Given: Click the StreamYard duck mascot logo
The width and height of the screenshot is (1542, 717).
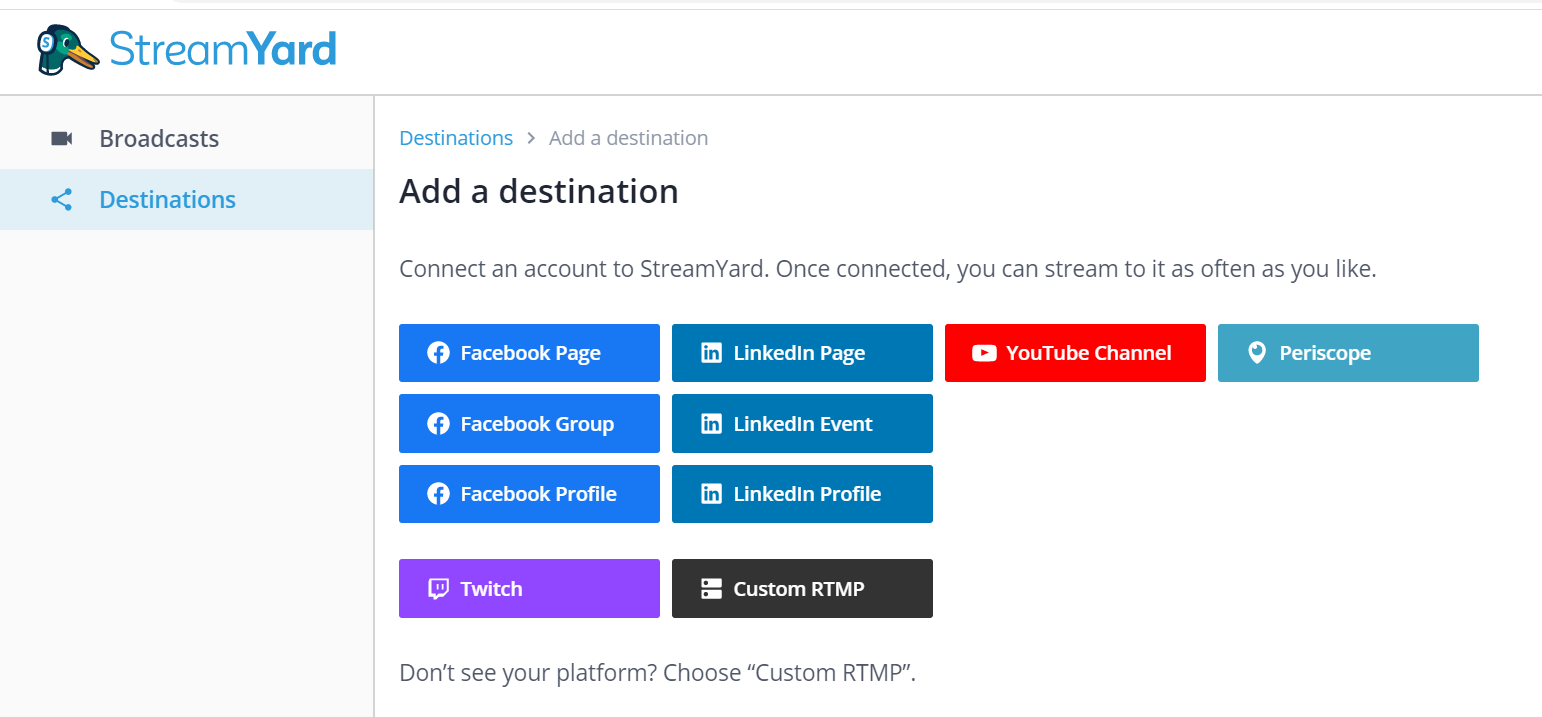Looking at the screenshot, I should coord(68,50).
